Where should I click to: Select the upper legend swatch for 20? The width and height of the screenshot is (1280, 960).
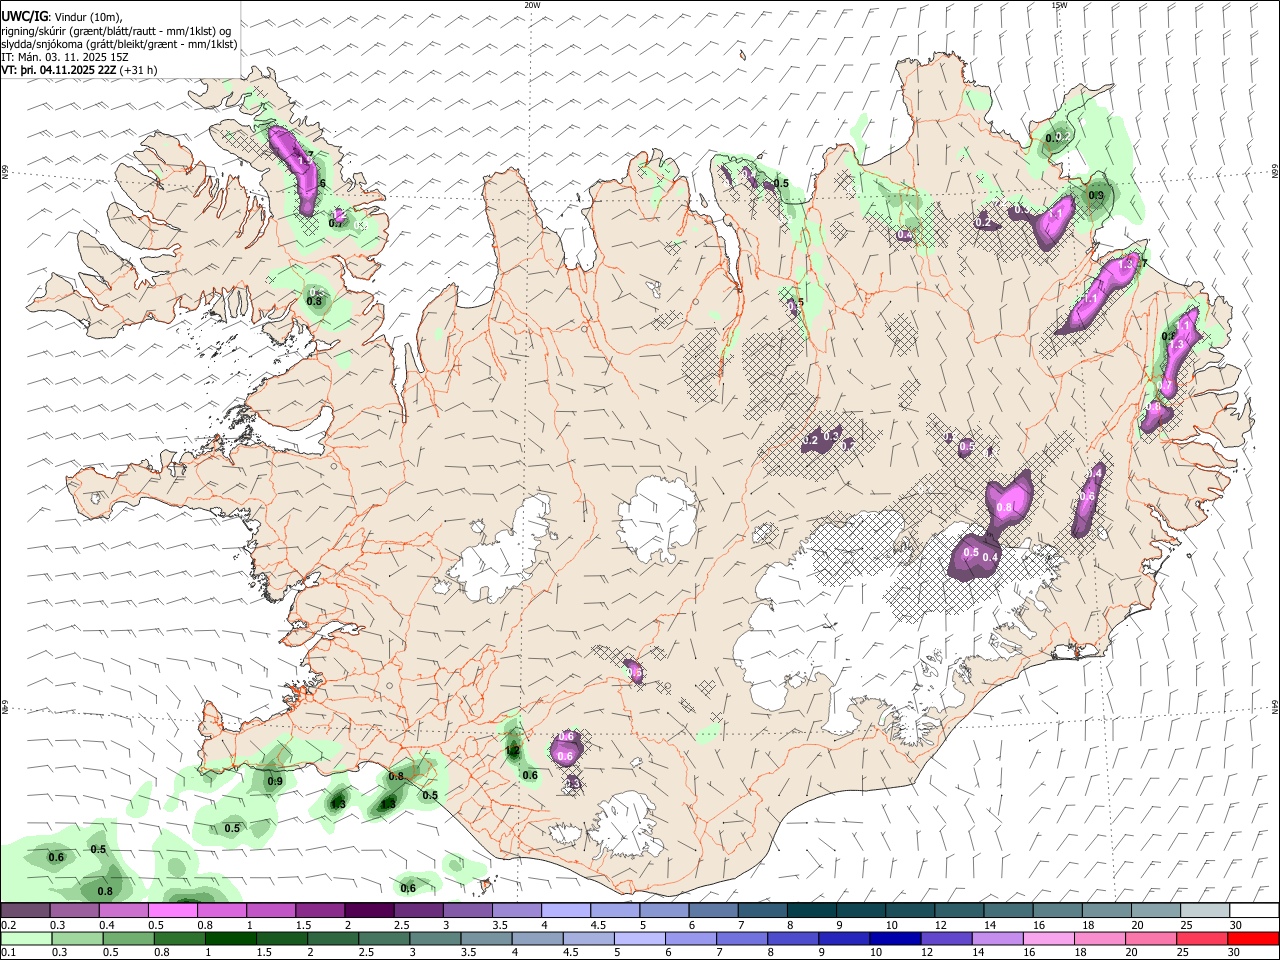coord(1156,910)
